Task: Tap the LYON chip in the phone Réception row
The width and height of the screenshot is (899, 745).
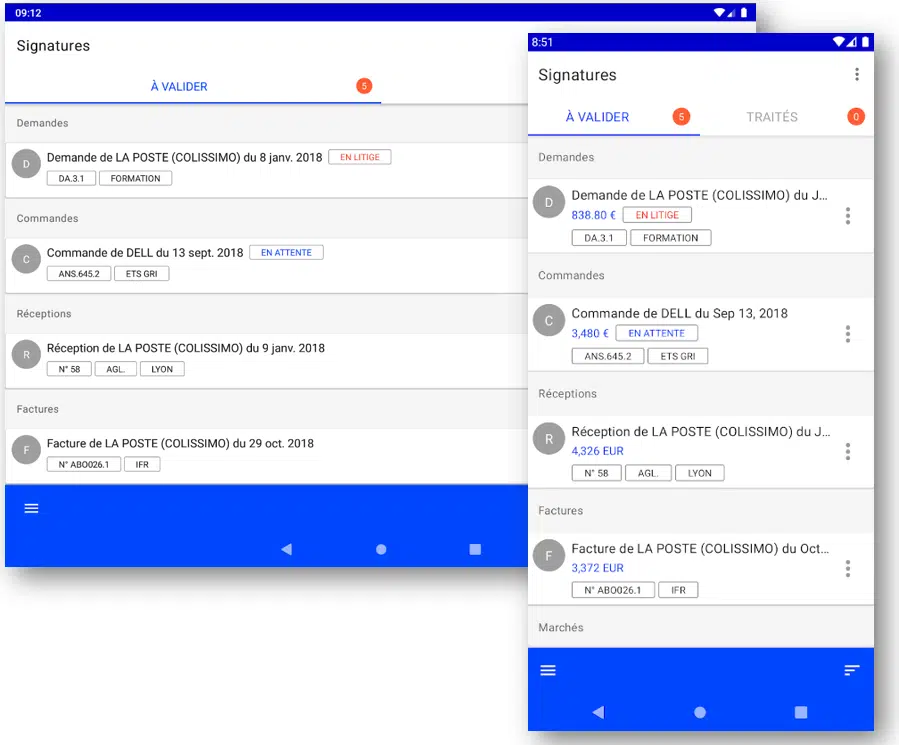Action: (699, 473)
